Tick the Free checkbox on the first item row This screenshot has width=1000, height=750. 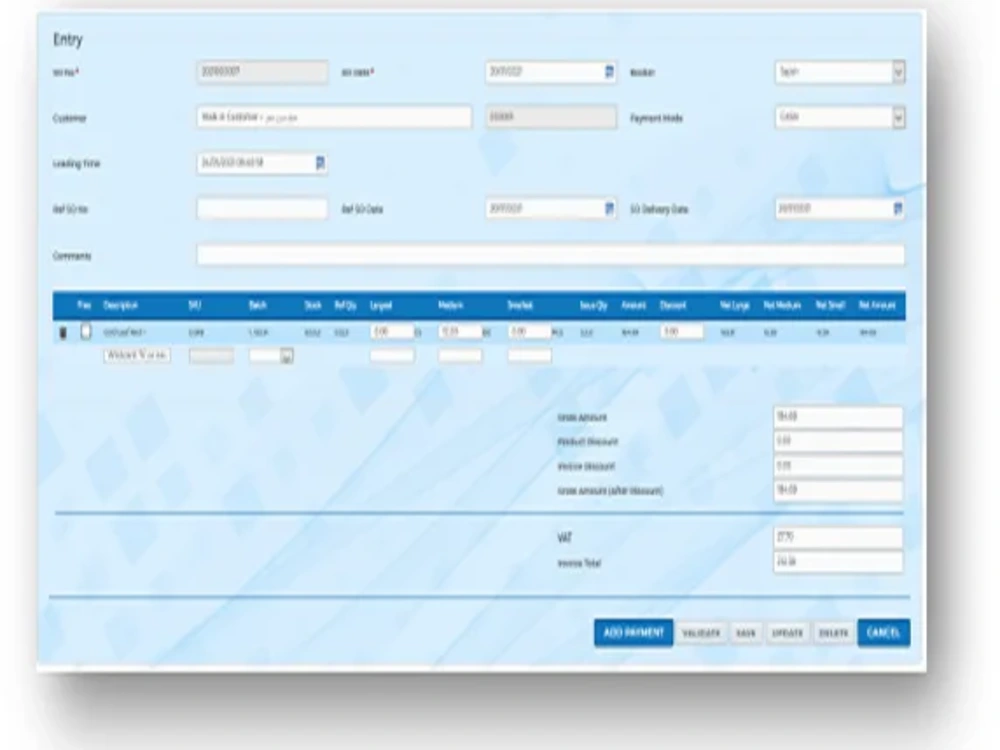86,332
